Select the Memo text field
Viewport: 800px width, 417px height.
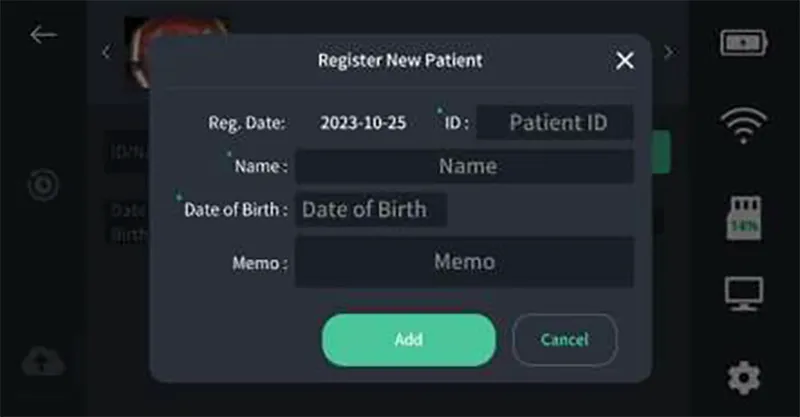point(464,262)
